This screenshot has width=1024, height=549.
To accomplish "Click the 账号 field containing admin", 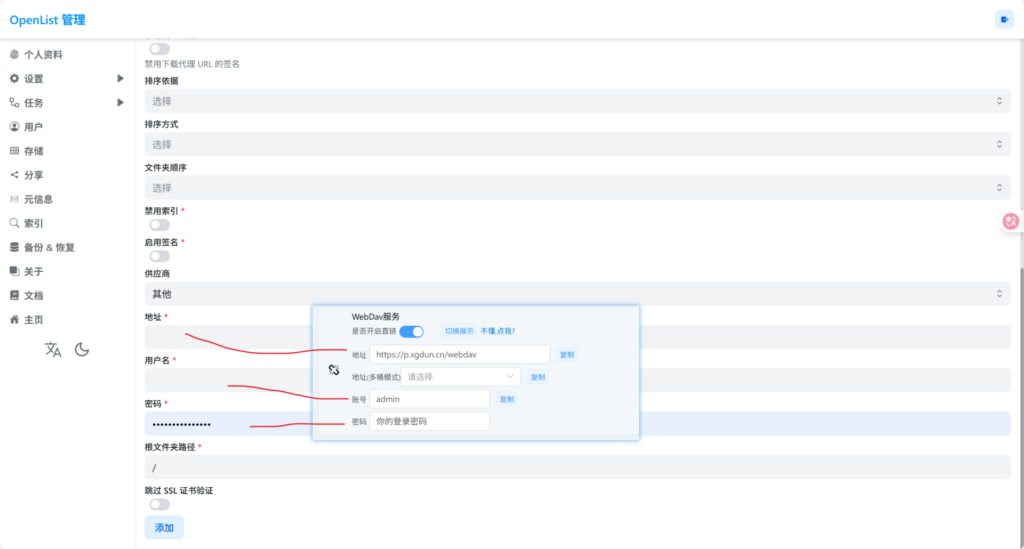I will pyautogui.click(x=430, y=399).
